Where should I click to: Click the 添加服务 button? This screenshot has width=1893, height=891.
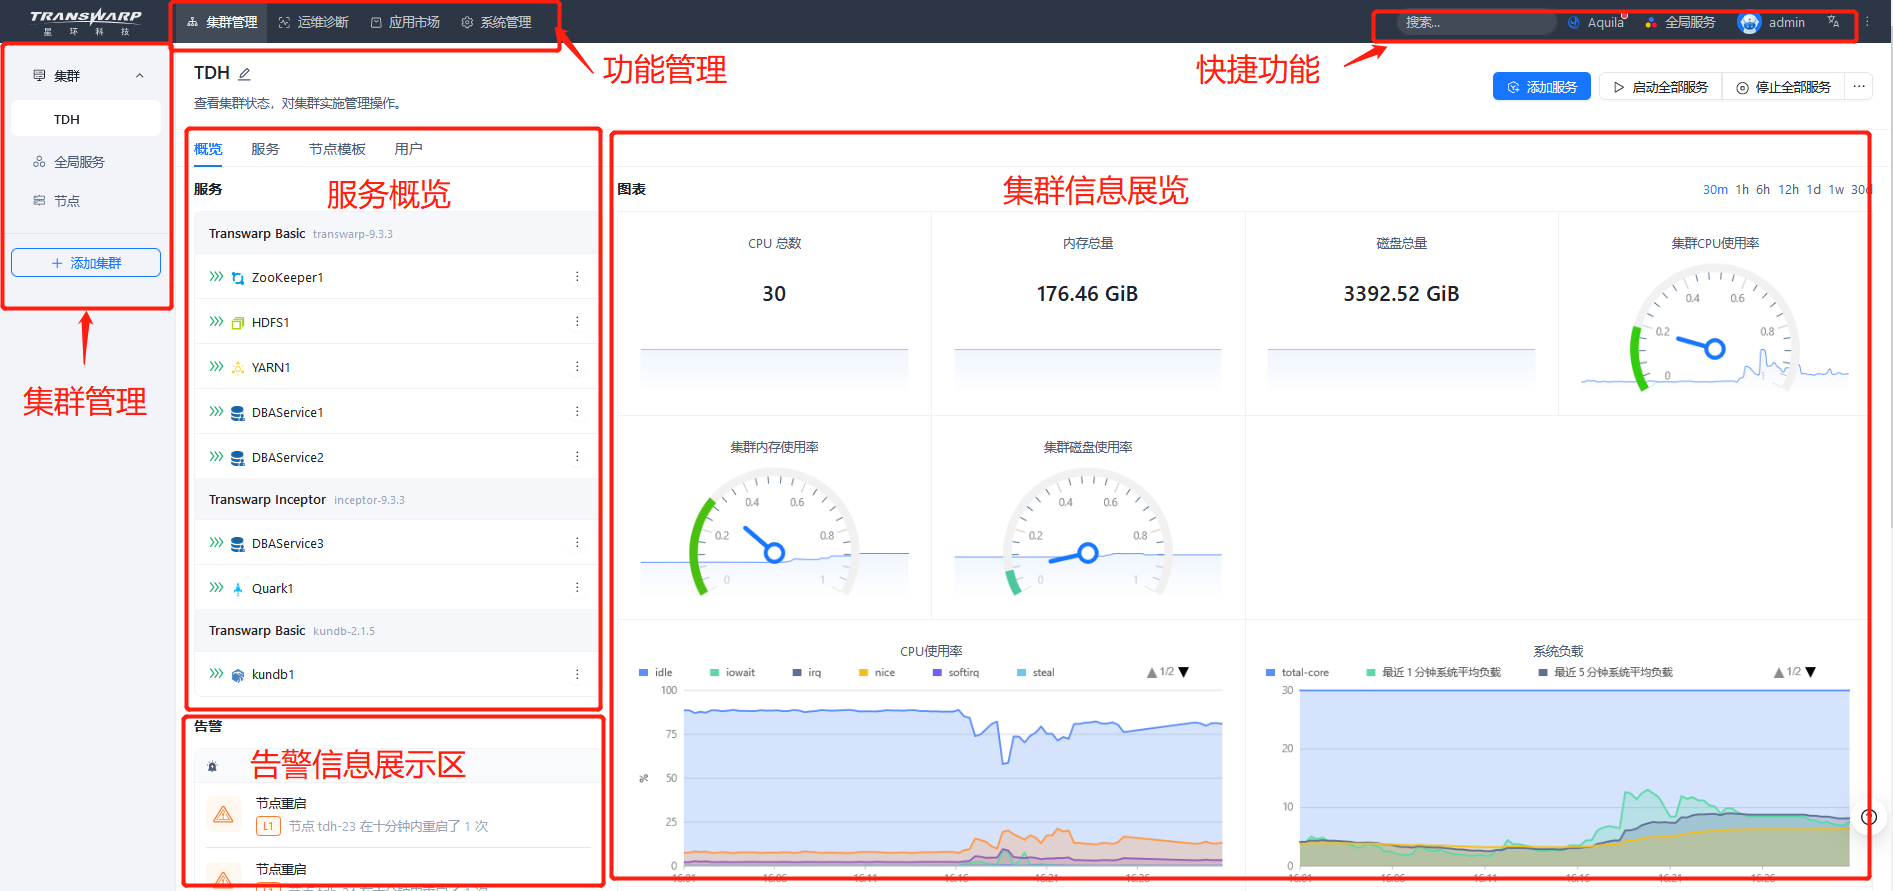click(1541, 87)
